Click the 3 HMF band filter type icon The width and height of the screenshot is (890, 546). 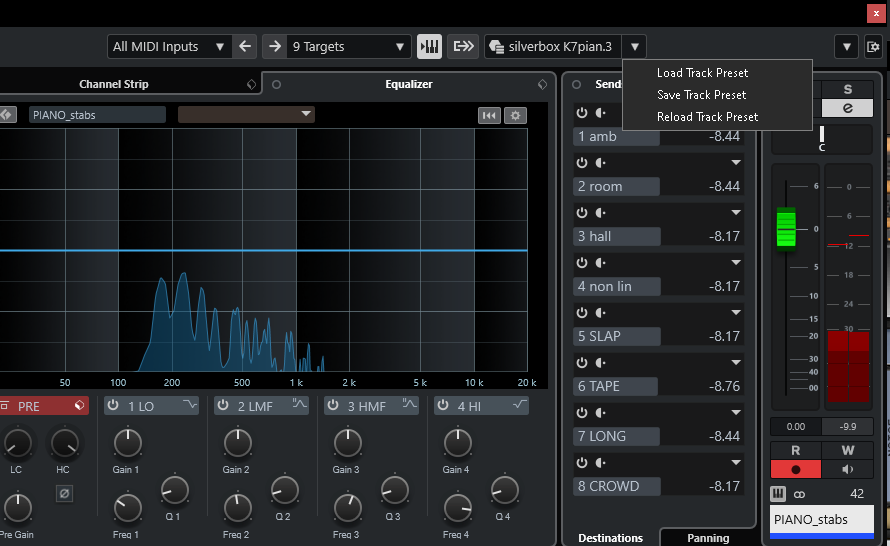coord(410,404)
